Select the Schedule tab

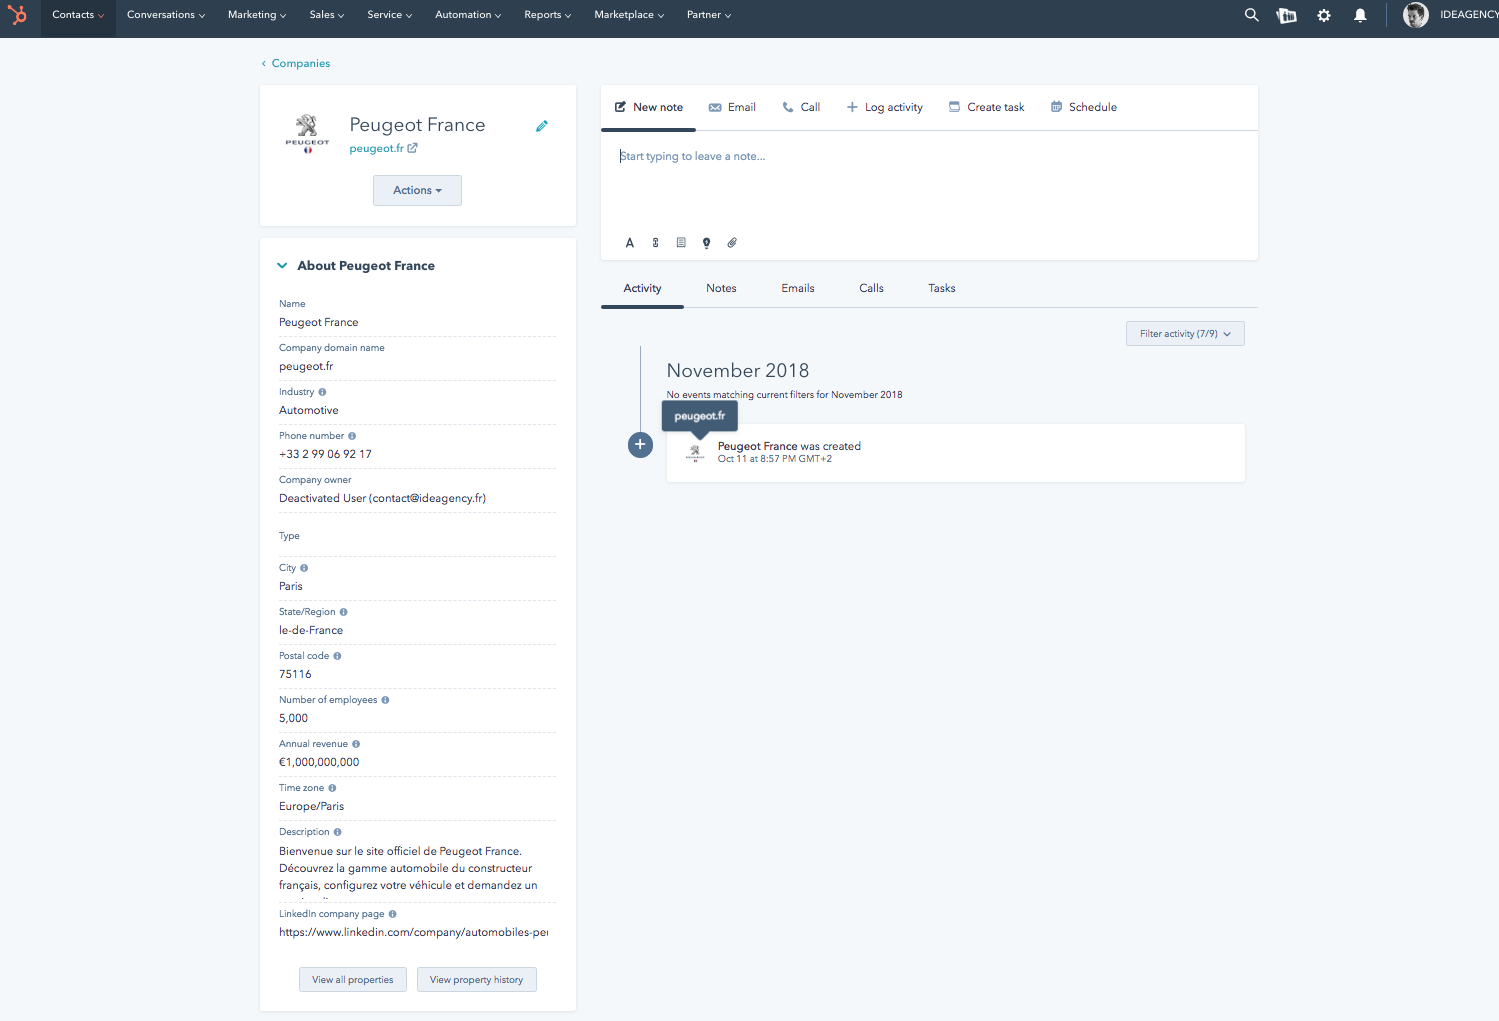coord(1083,107)
